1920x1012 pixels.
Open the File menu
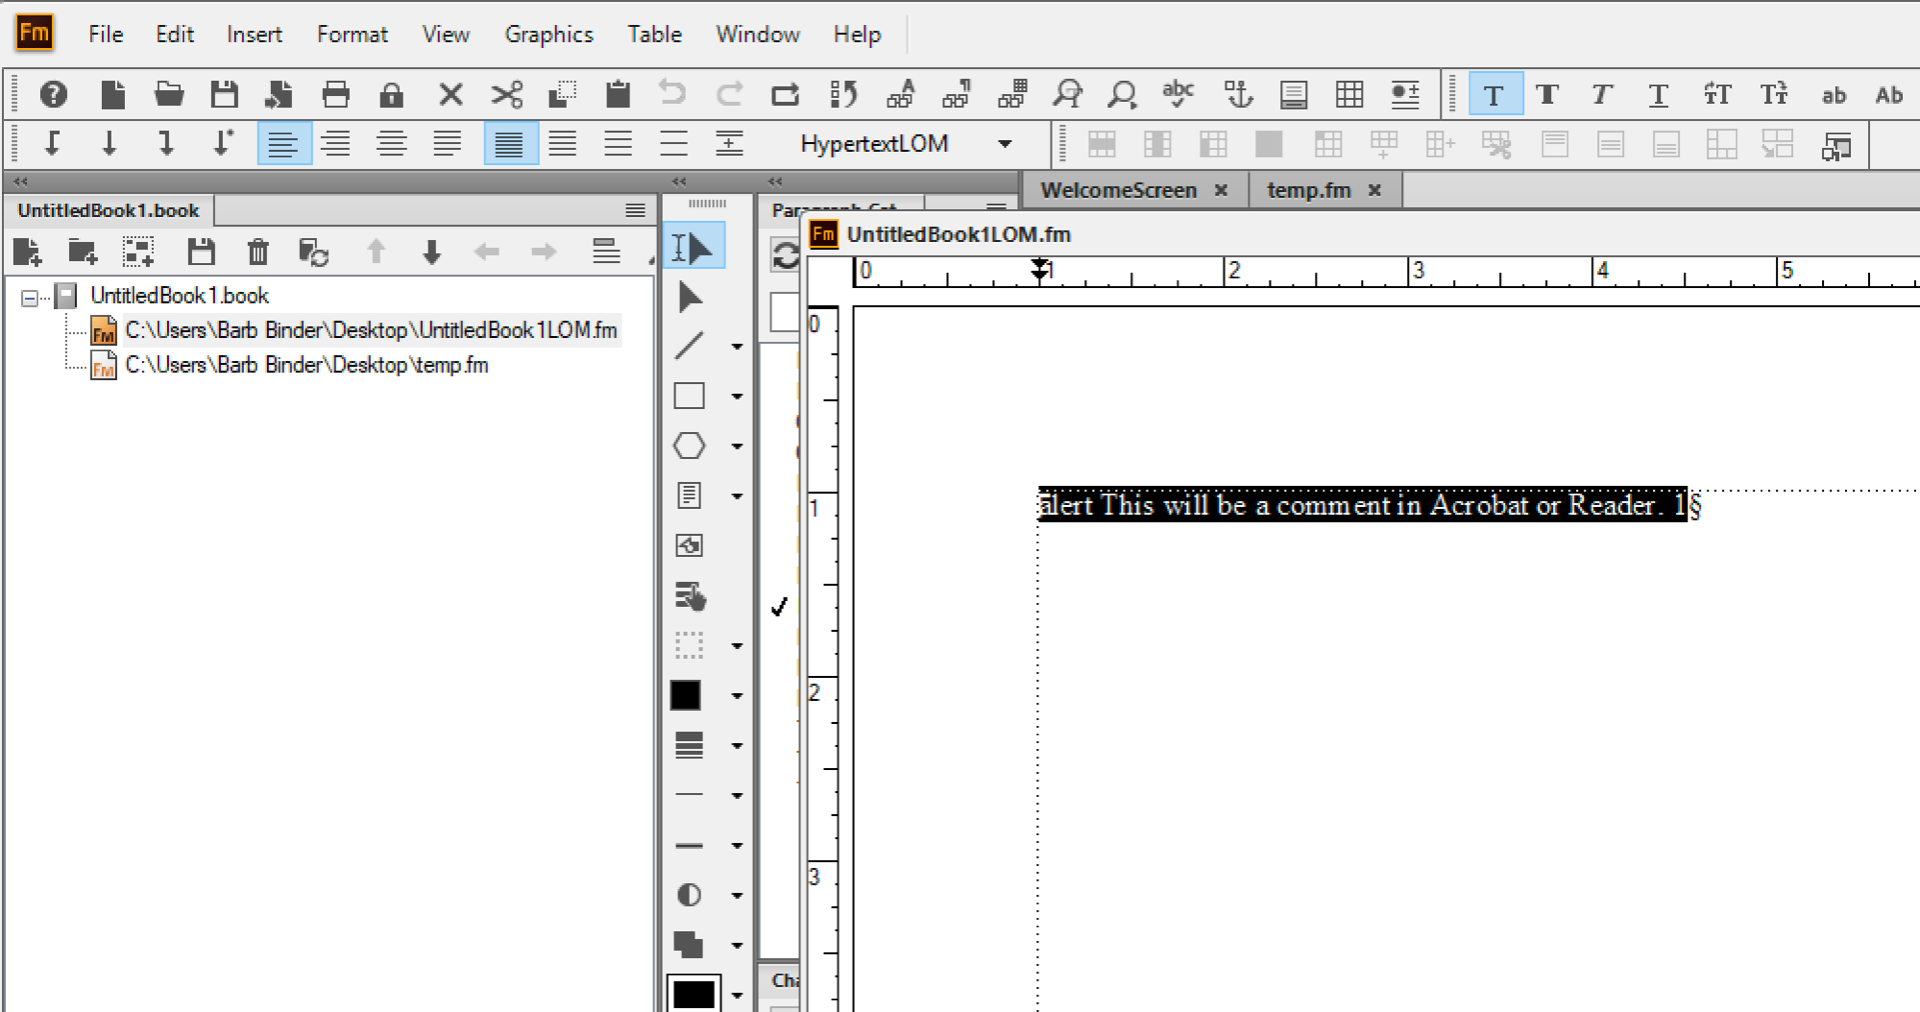[105, 34]
